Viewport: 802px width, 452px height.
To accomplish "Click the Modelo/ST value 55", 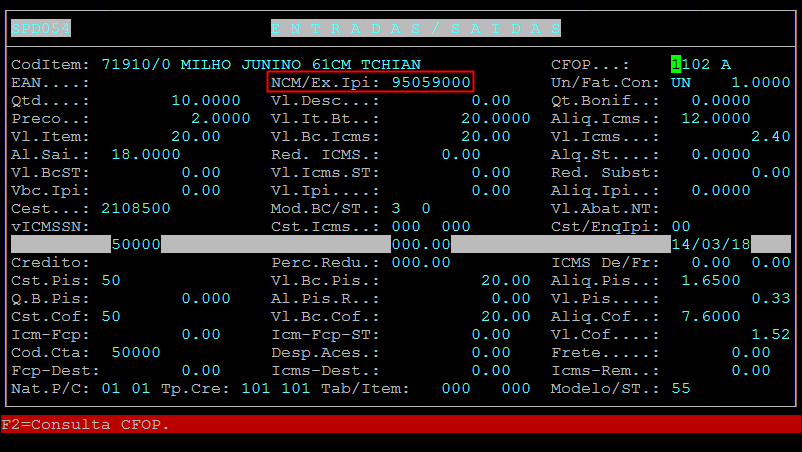I will click(680, 388).
